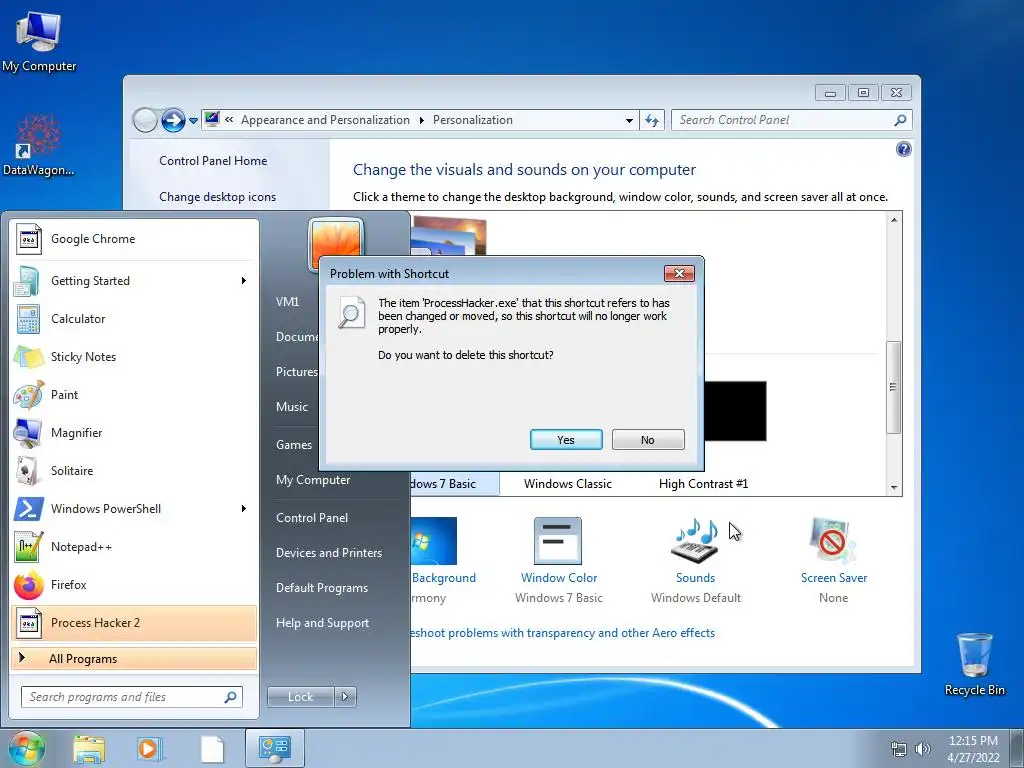The image size is (1024, 768).
Task: Open Control Panel Home link
Action: [x=213, y=161]
